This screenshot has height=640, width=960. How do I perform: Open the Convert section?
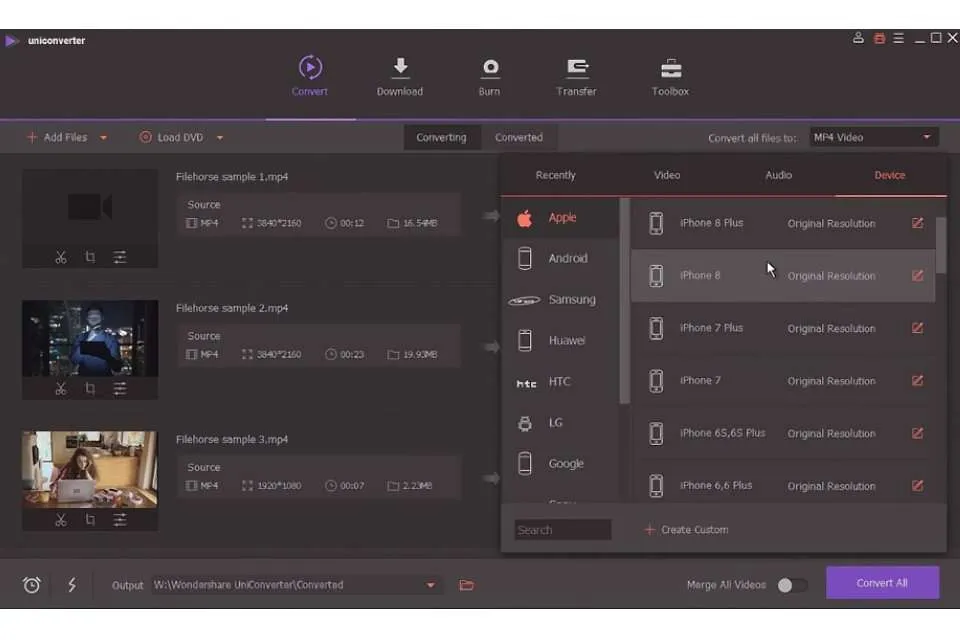(310, 76)
